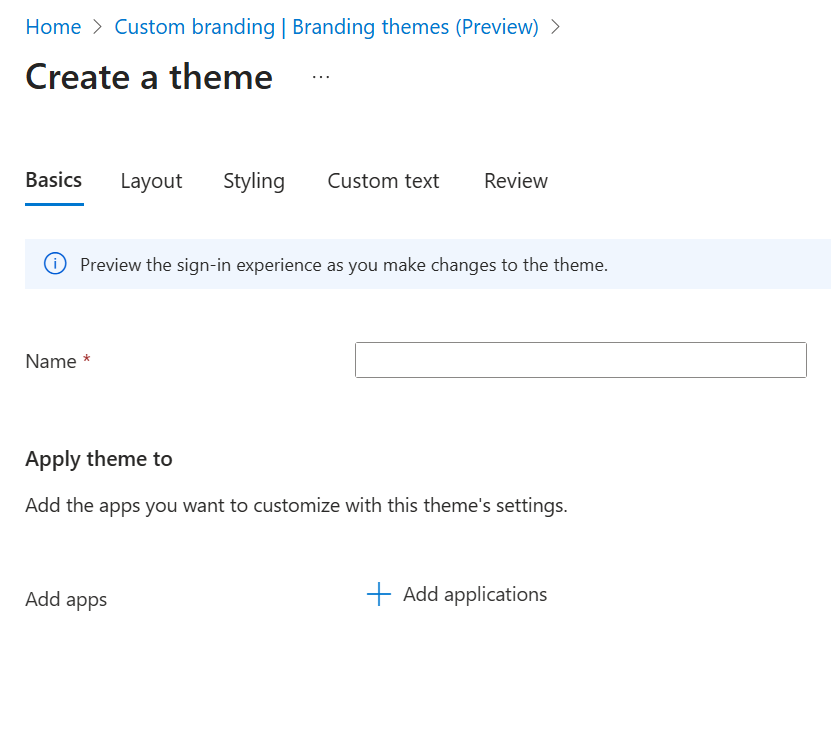Click the plus icon to add applications
Screen dimensions: 831x743
pos(378,595)
